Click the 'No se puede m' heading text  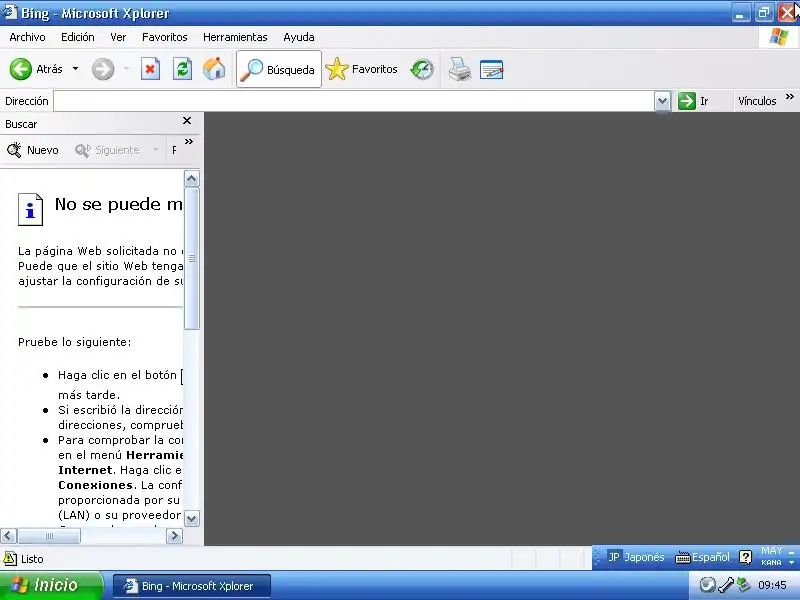118,204
